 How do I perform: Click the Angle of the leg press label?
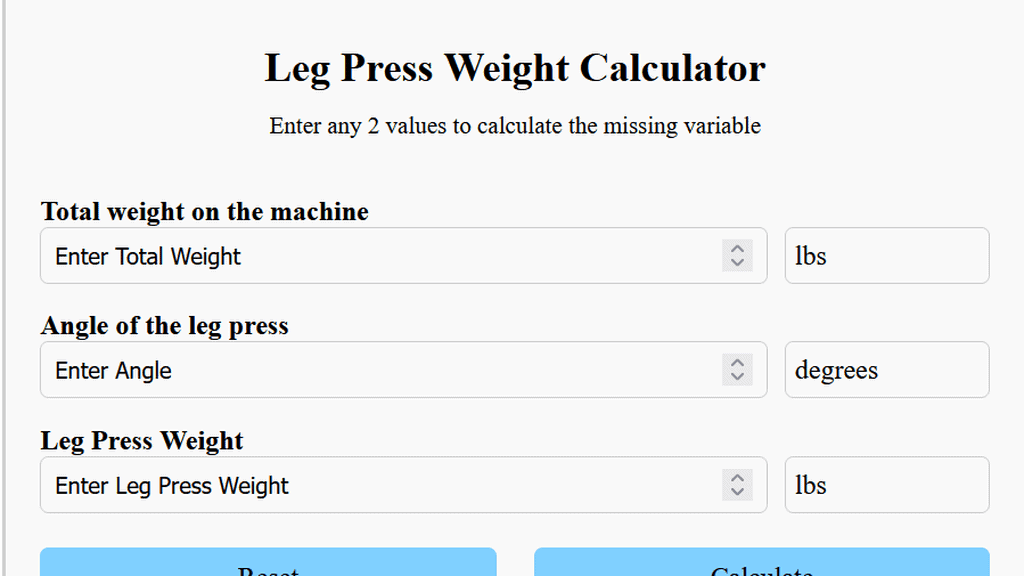pyautogui.click(x=164, y=326)
